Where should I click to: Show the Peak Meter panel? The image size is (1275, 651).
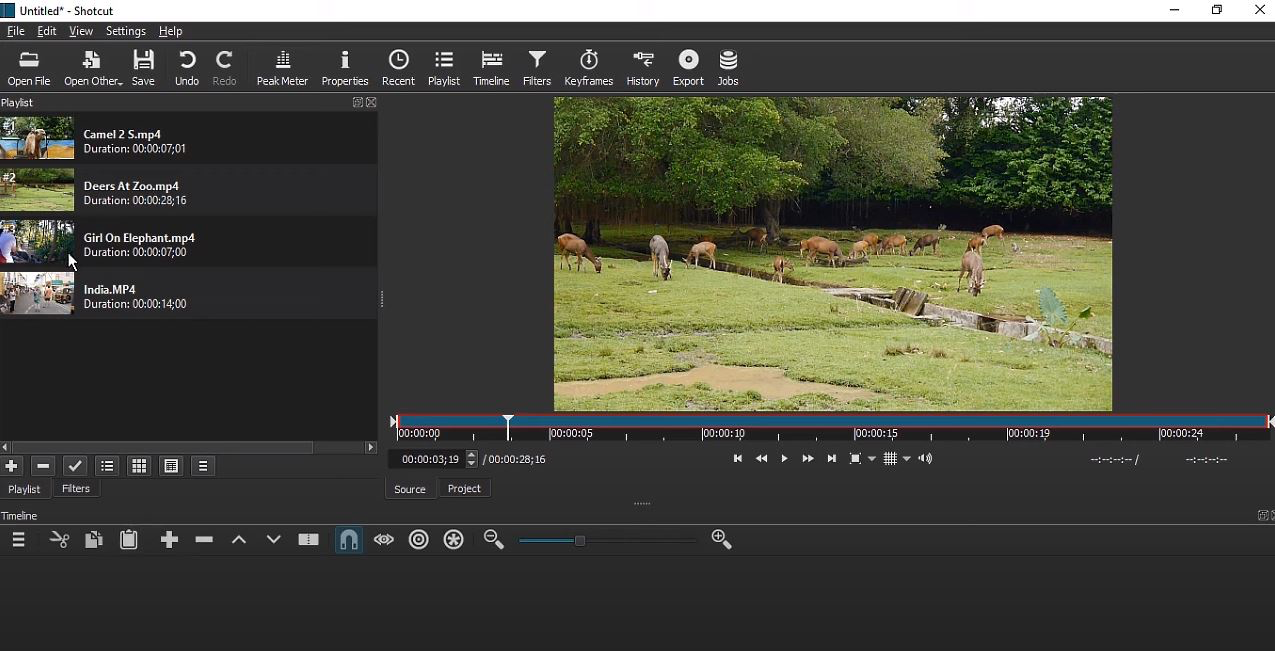coord(282,68)
